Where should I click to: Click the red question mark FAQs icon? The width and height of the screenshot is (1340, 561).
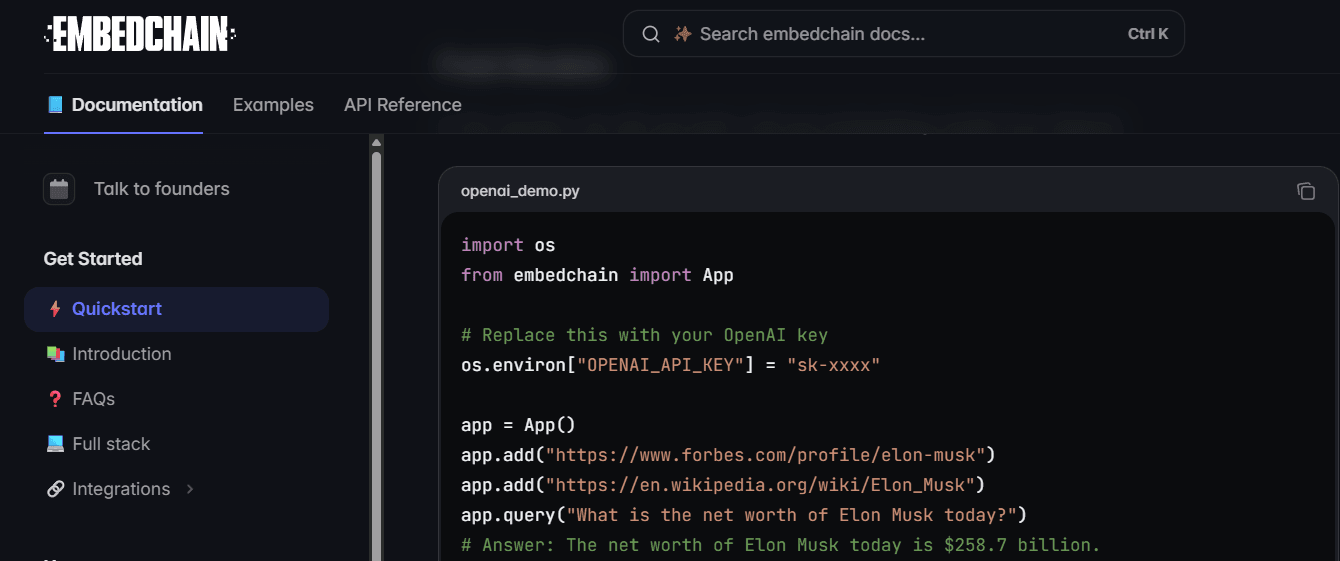(x=55, y=399)
